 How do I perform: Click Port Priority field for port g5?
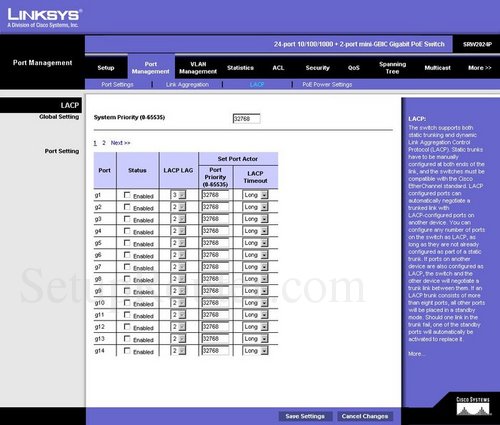tap(215, 243)
